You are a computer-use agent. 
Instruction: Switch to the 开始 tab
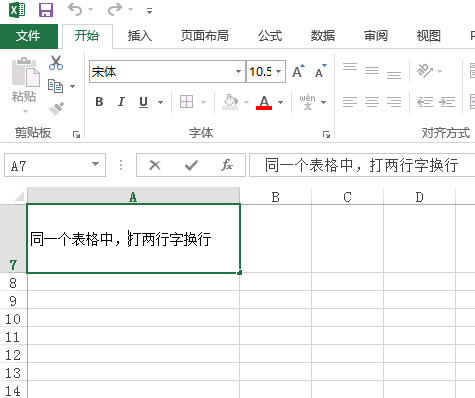(87, 36)
